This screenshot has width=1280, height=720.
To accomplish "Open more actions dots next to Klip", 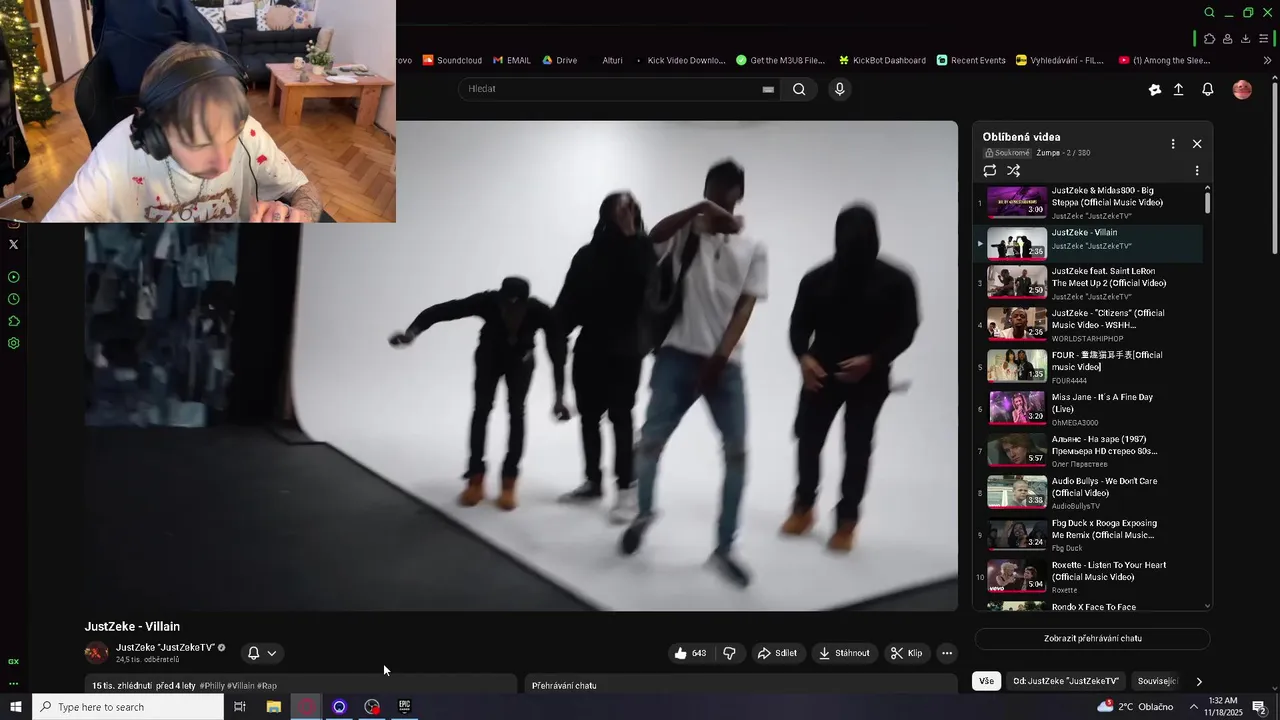I will pyautogui.click(x=947, y=653).
